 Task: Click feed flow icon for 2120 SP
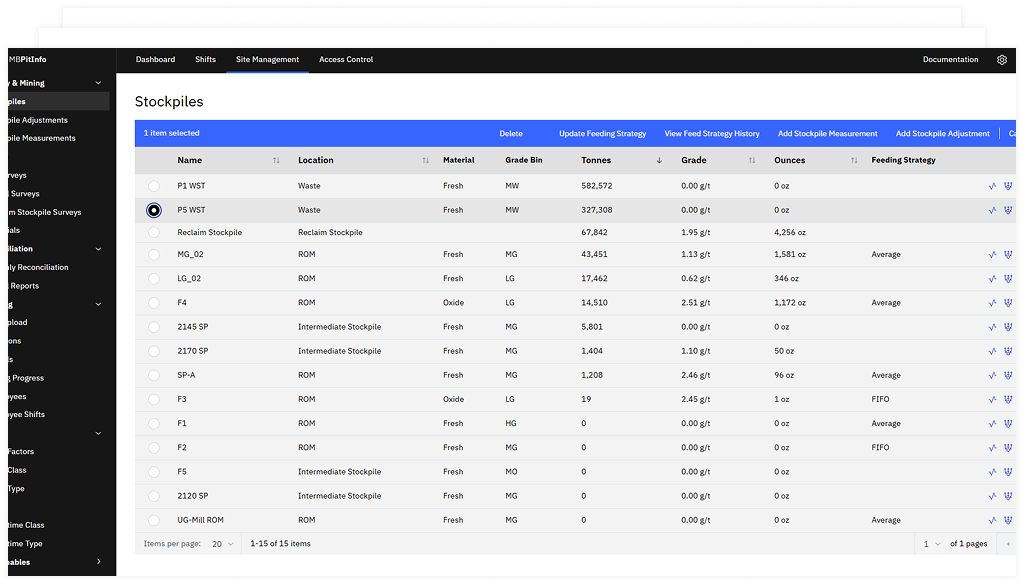click(1008, 496)
